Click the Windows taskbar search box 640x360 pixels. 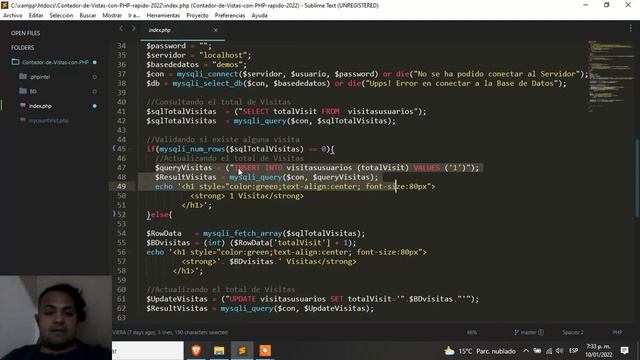pyautogui.click(x=148, y=351)
